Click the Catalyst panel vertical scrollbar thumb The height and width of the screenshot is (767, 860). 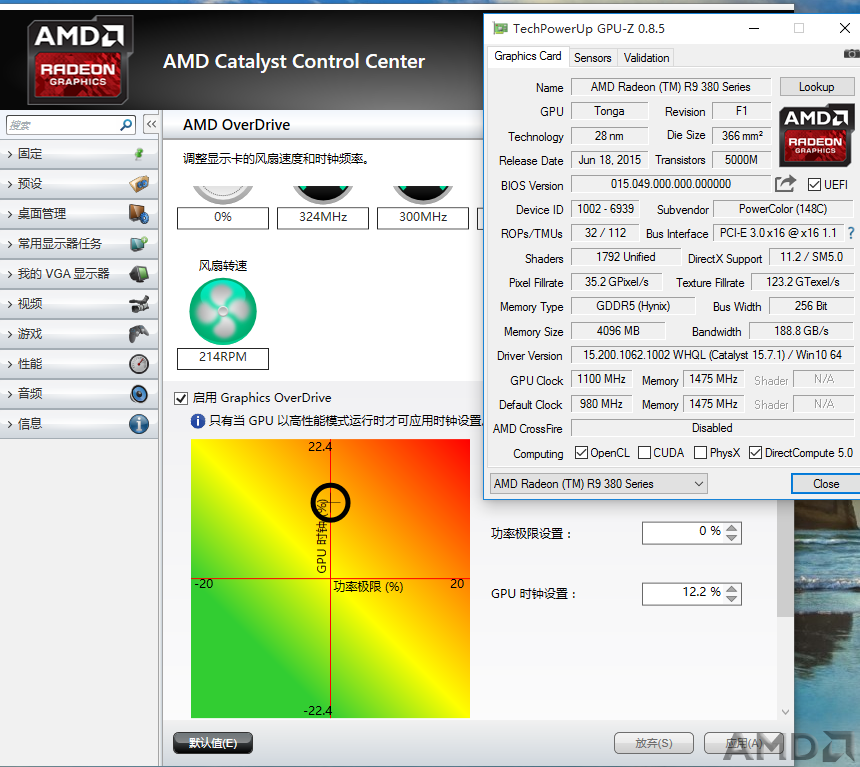point(785,557)
